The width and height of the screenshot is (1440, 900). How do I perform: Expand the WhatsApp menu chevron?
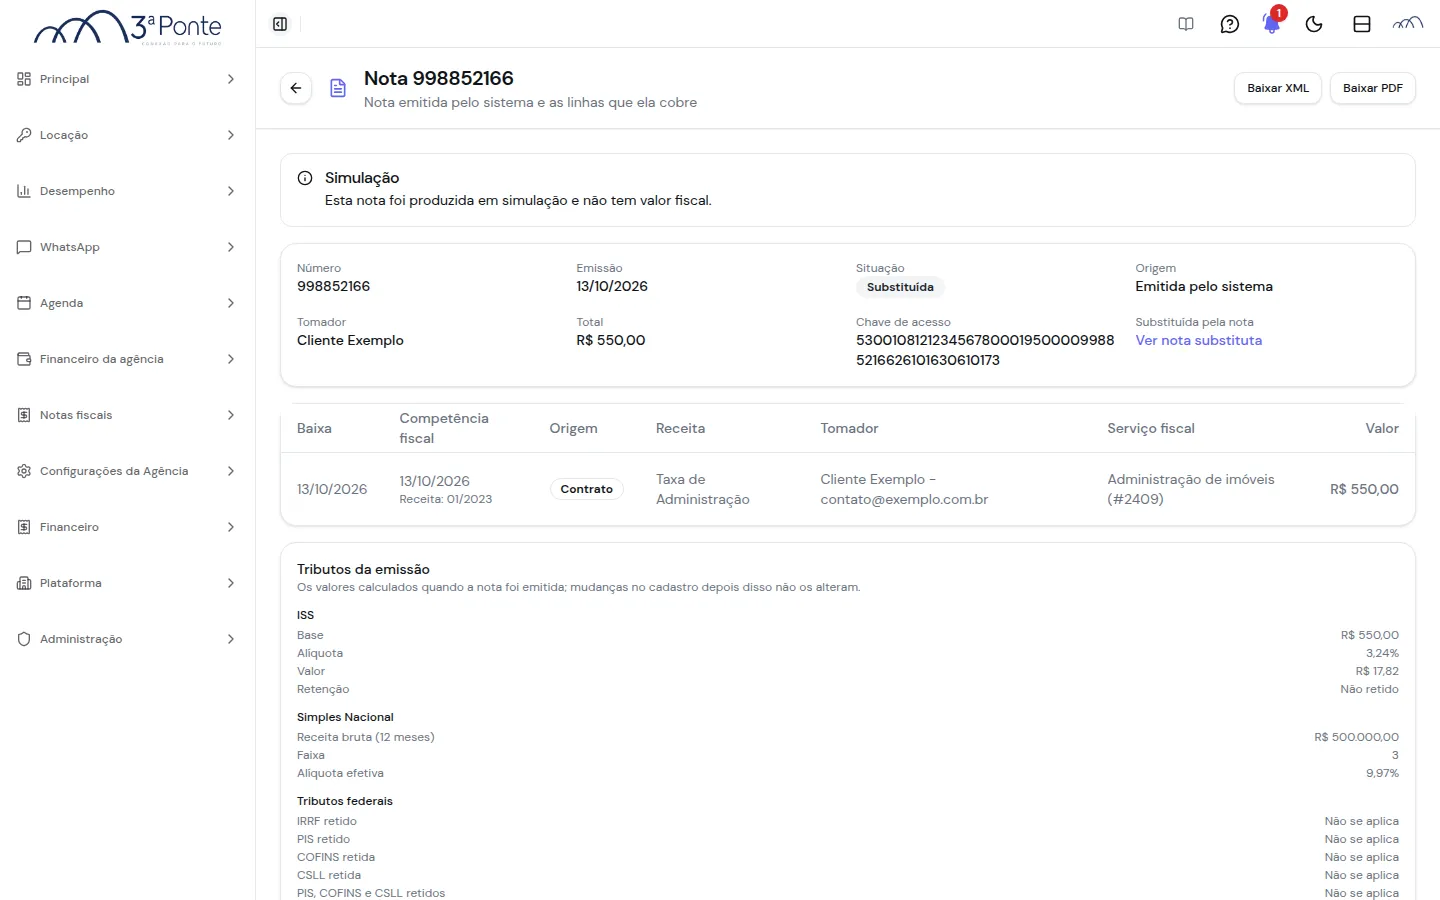coord(231,247)
